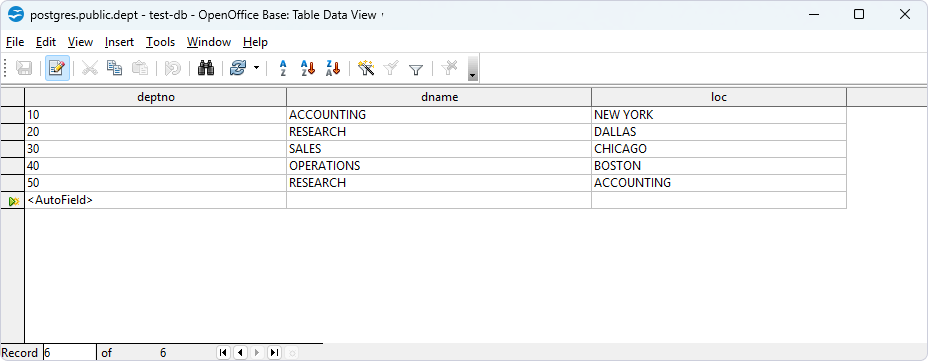This screenshot has width=928, height=361.
Task: Open the Window menu
Action: [x=208, y=42]
